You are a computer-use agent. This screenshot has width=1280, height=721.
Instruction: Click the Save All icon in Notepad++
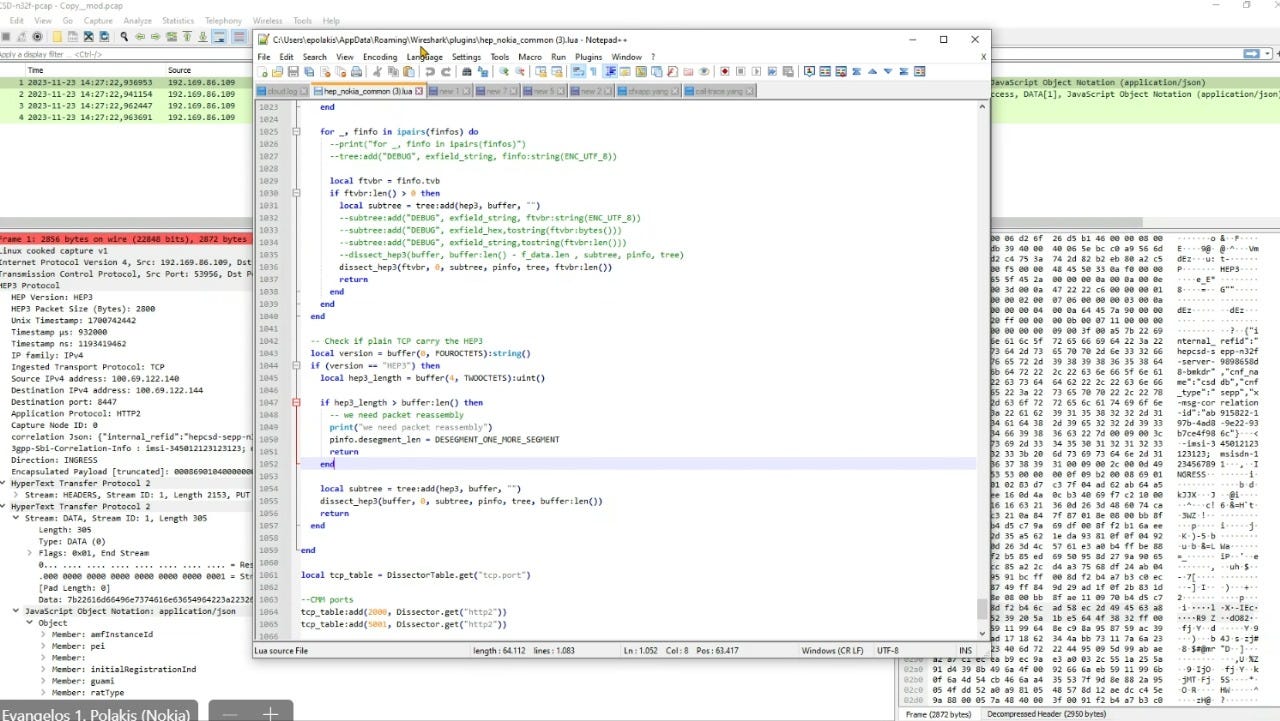click(x=309, y=72)
